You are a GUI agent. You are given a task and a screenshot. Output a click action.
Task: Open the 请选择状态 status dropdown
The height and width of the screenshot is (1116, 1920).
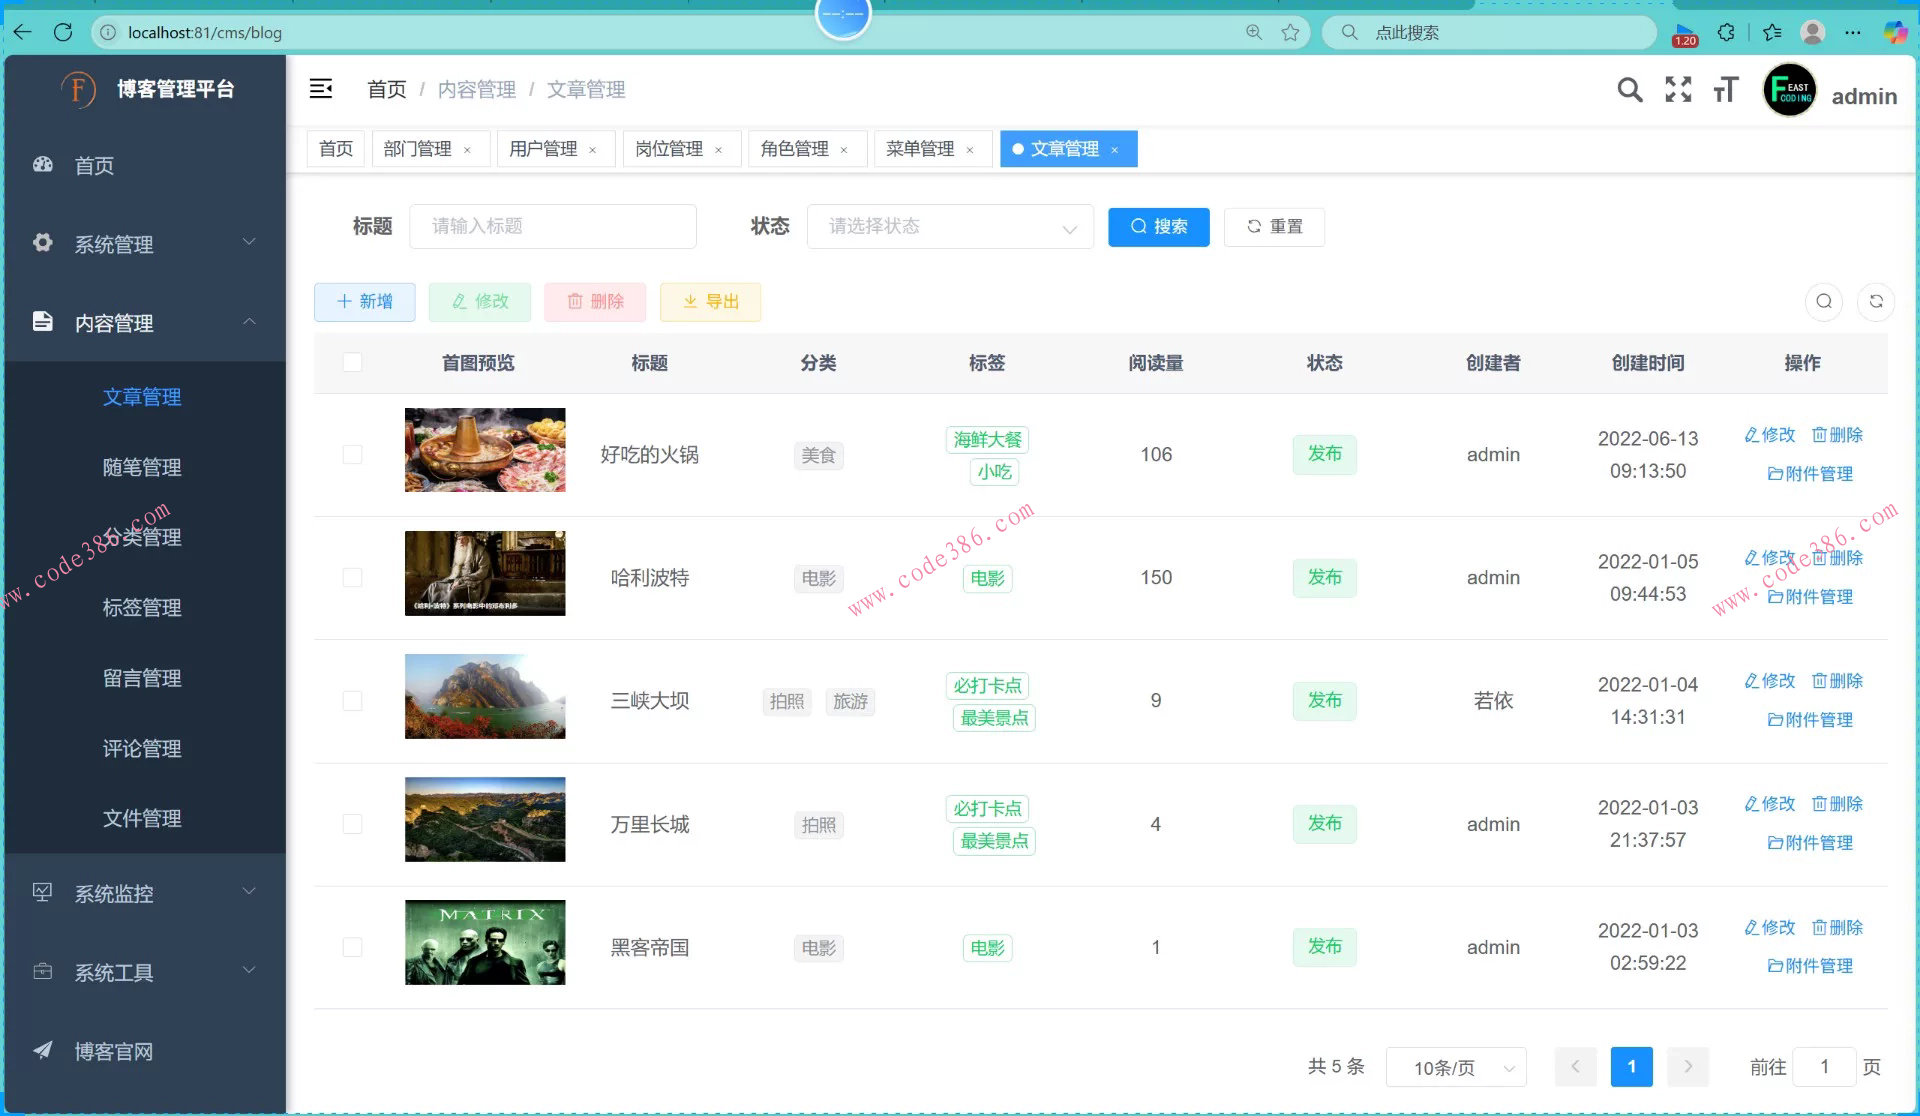(x=948, y=226)
